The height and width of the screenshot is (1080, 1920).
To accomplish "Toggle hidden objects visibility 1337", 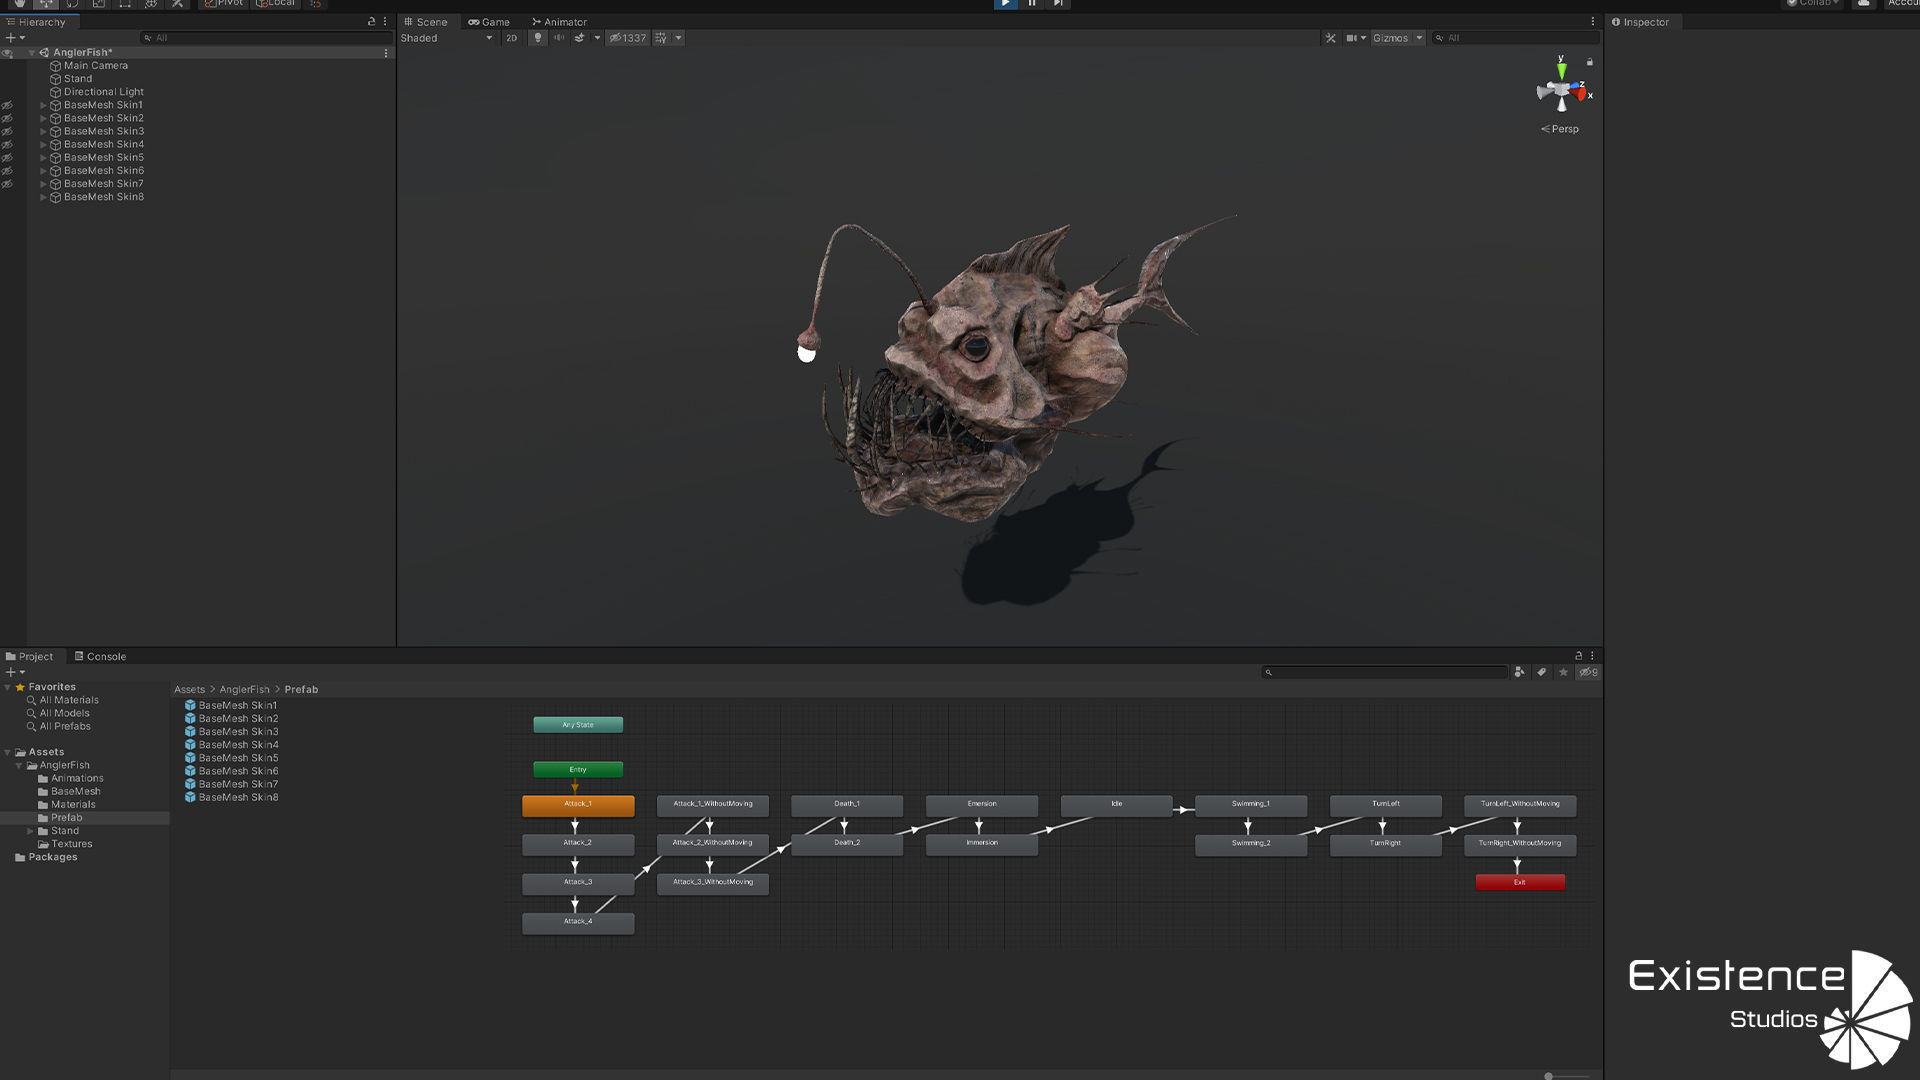I will tap(628, 38).
